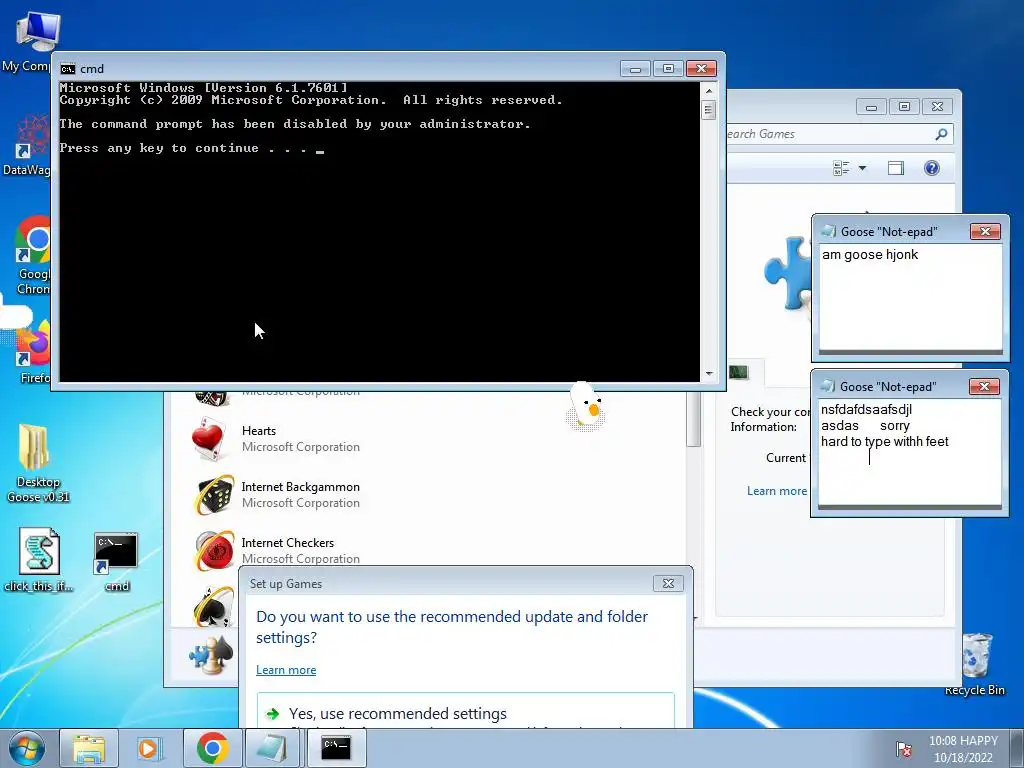
Task: Switch to Chrome in the taskbar
Action: 212,748
